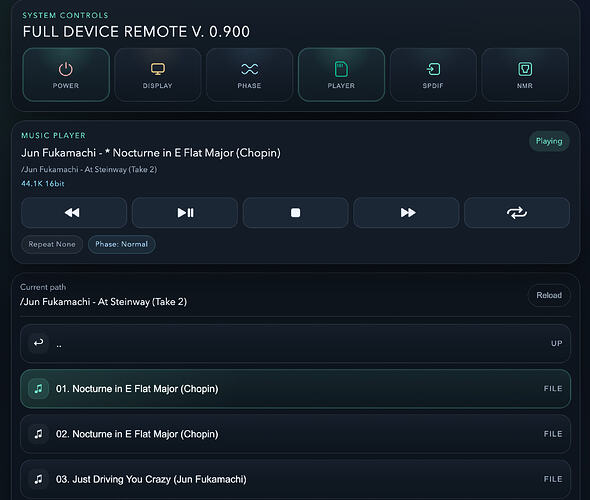This screenshot has height=500, width=590.
Task: Switch to the SPDIF input
Action: pos(433,75)
